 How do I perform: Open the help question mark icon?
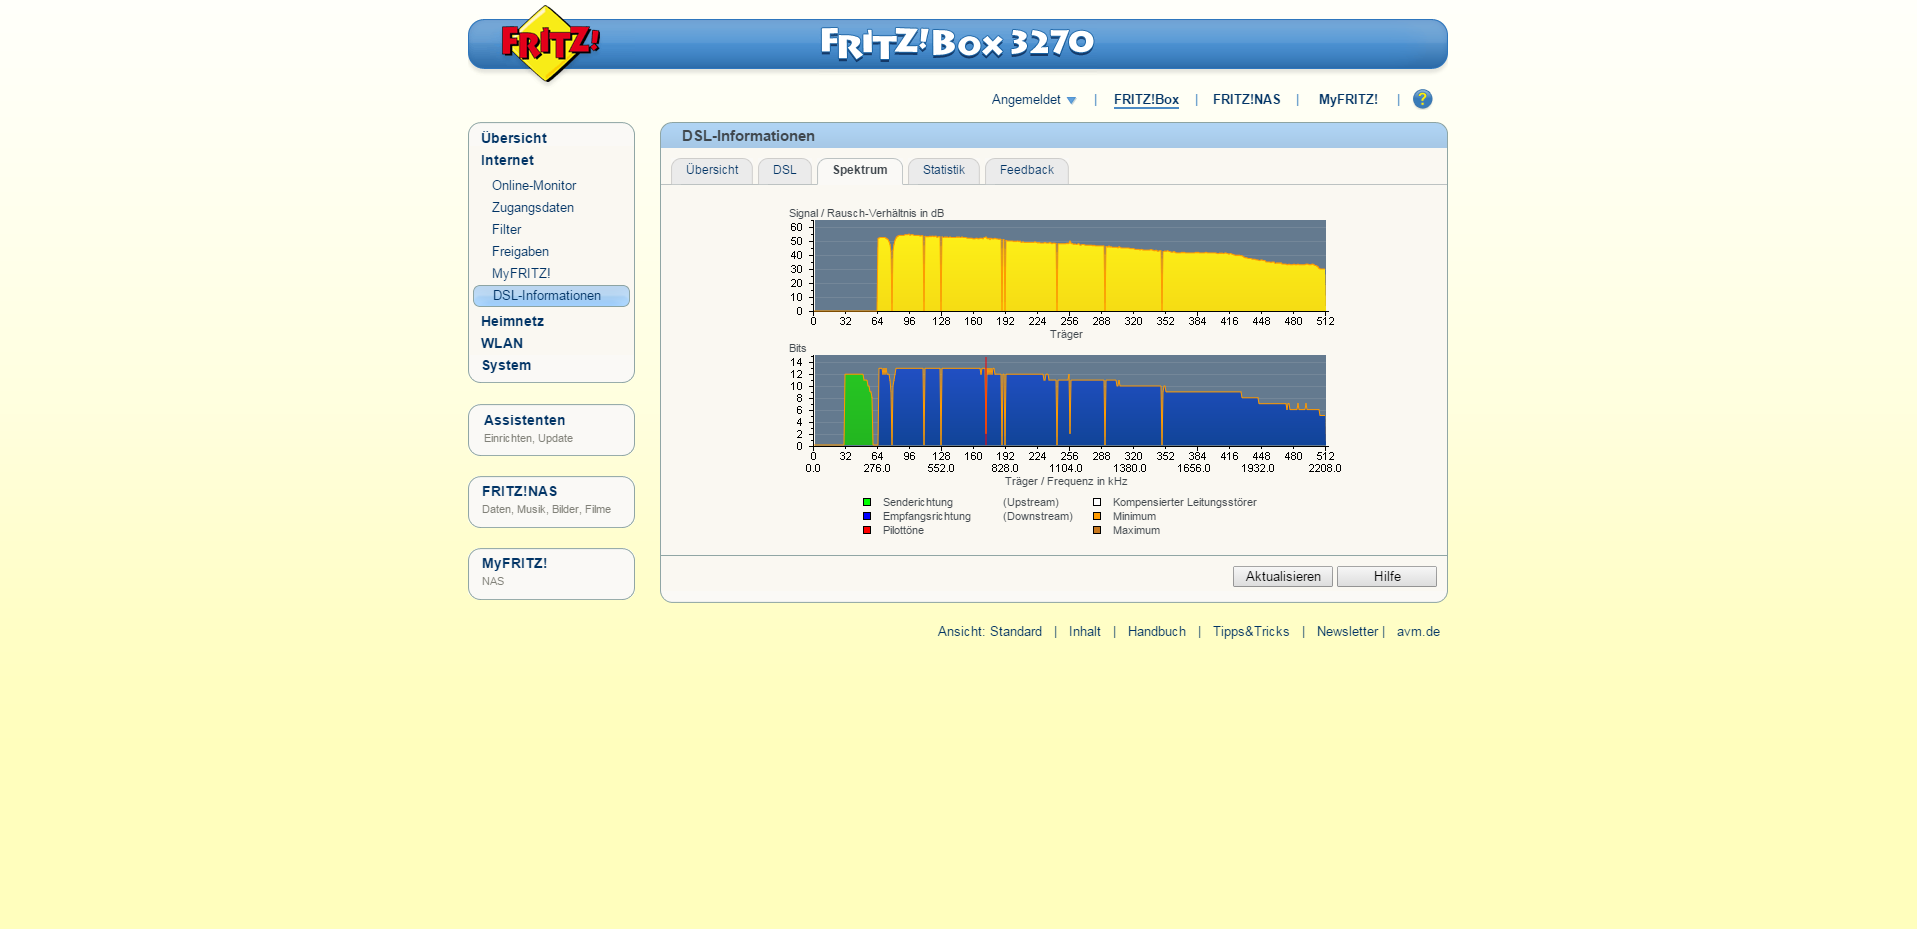(1422, 99)
